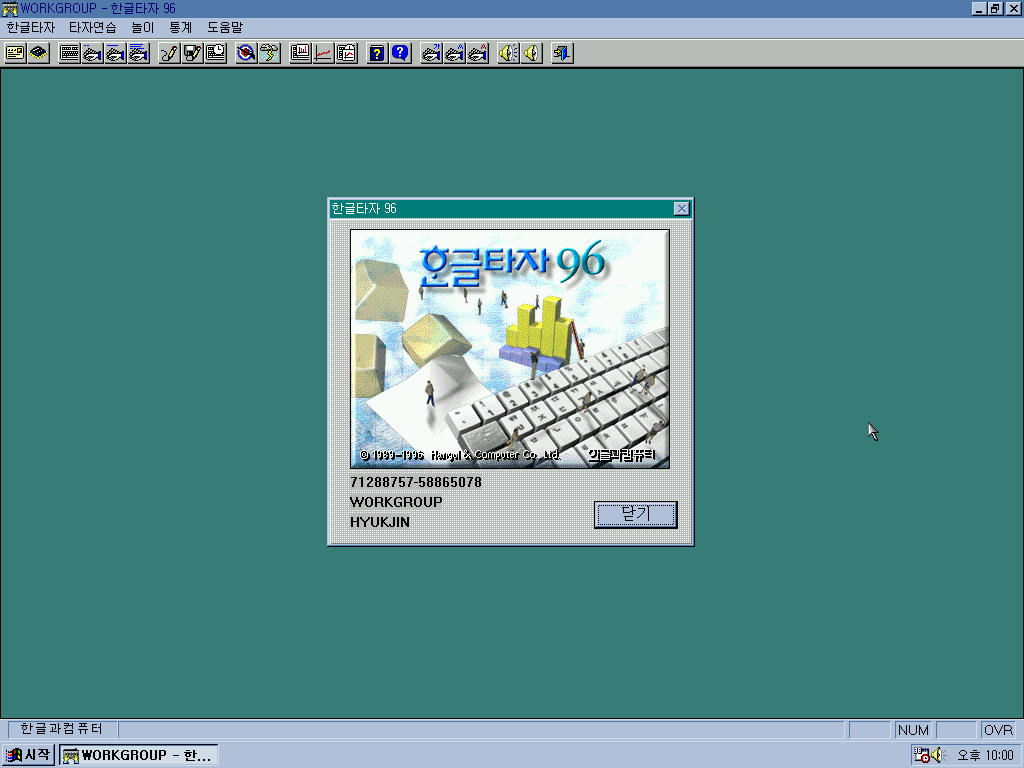The height and width of the screenshot is (768, 1024).
Task: Click the pencil writing icon
Action: click(169, 53)
